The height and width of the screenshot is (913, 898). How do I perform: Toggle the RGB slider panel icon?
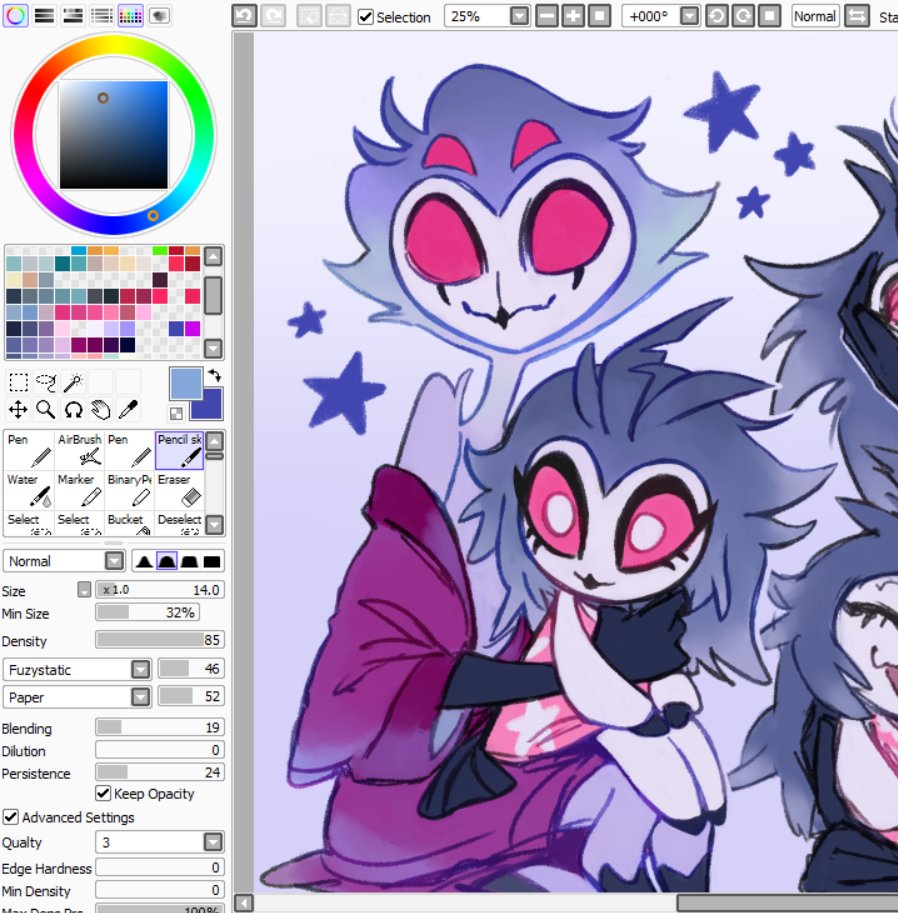pos(44,16)
